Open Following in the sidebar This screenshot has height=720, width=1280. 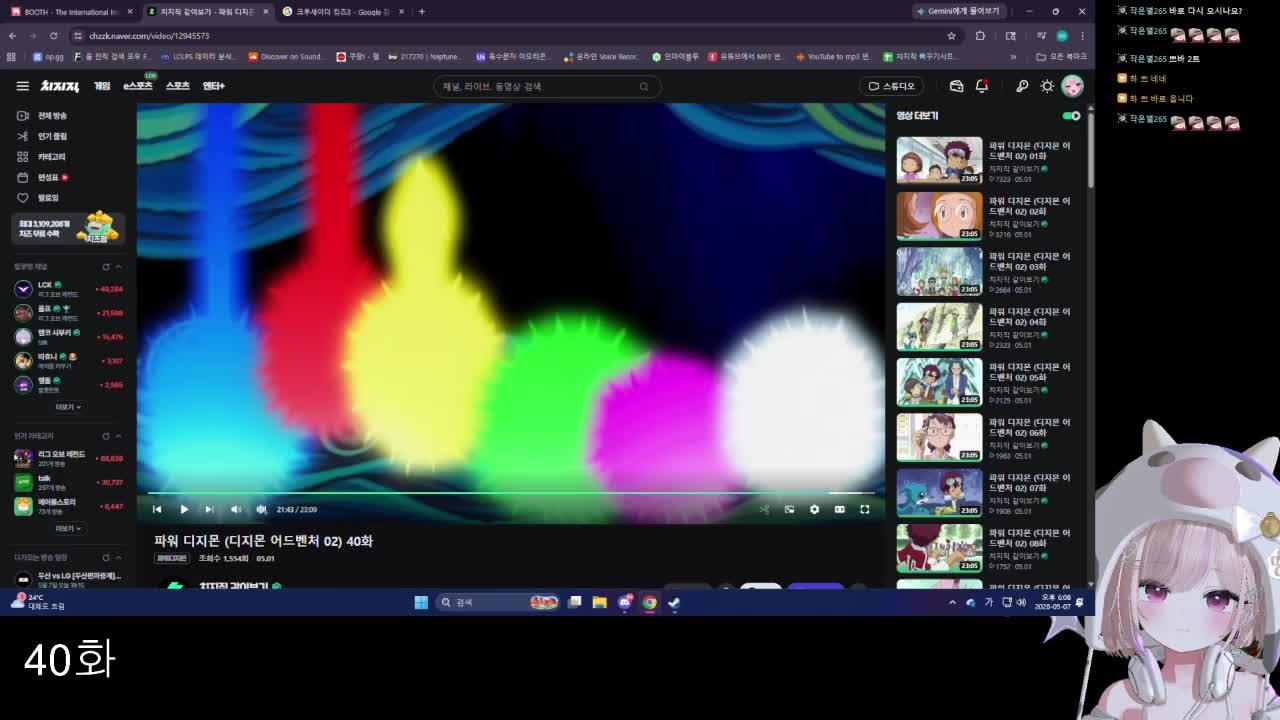coord(39,198)
